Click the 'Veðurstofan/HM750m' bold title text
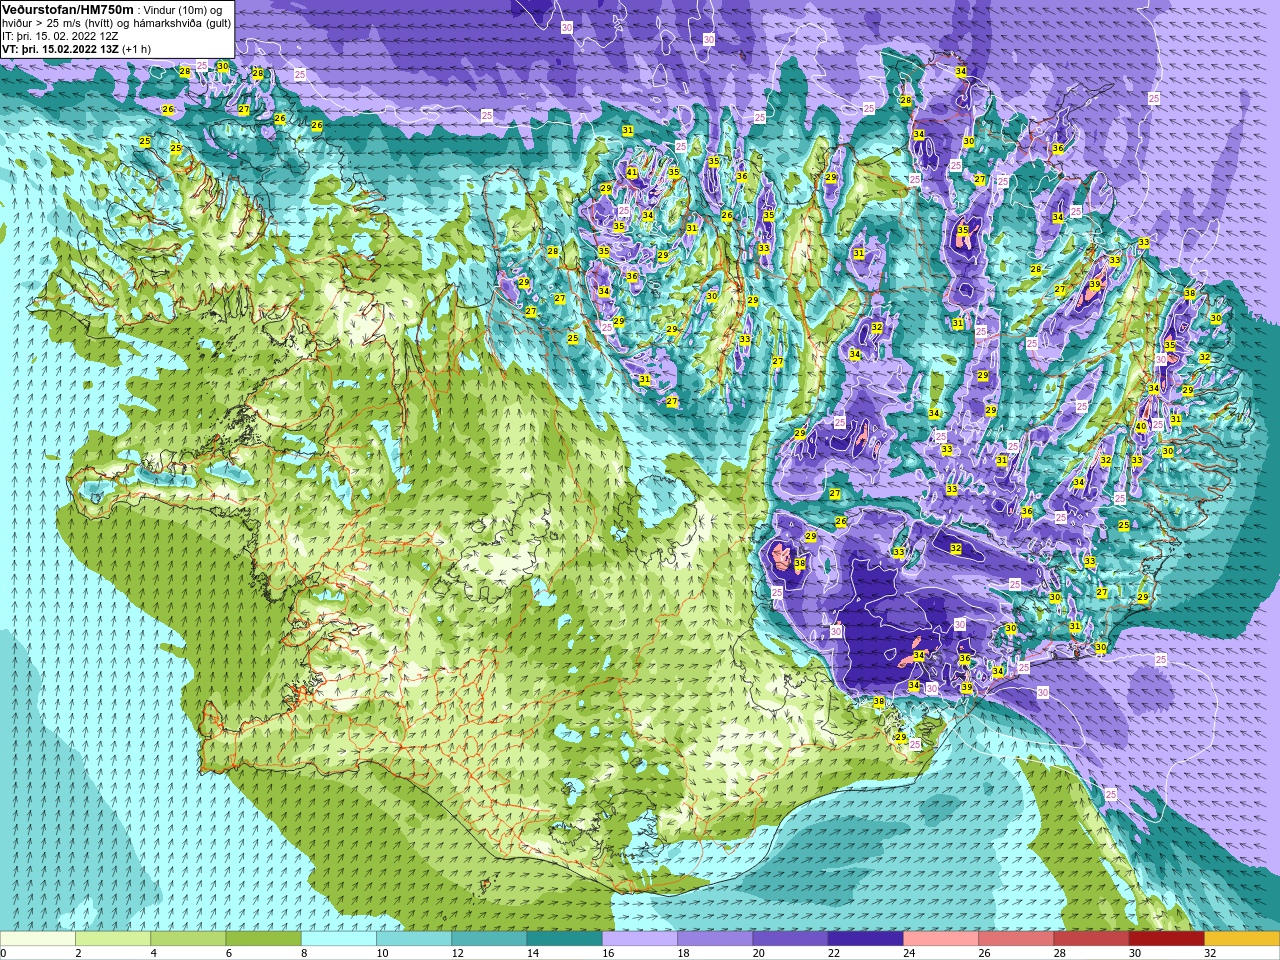This screenshot has width=1280, height=960. tap(68, 9)
